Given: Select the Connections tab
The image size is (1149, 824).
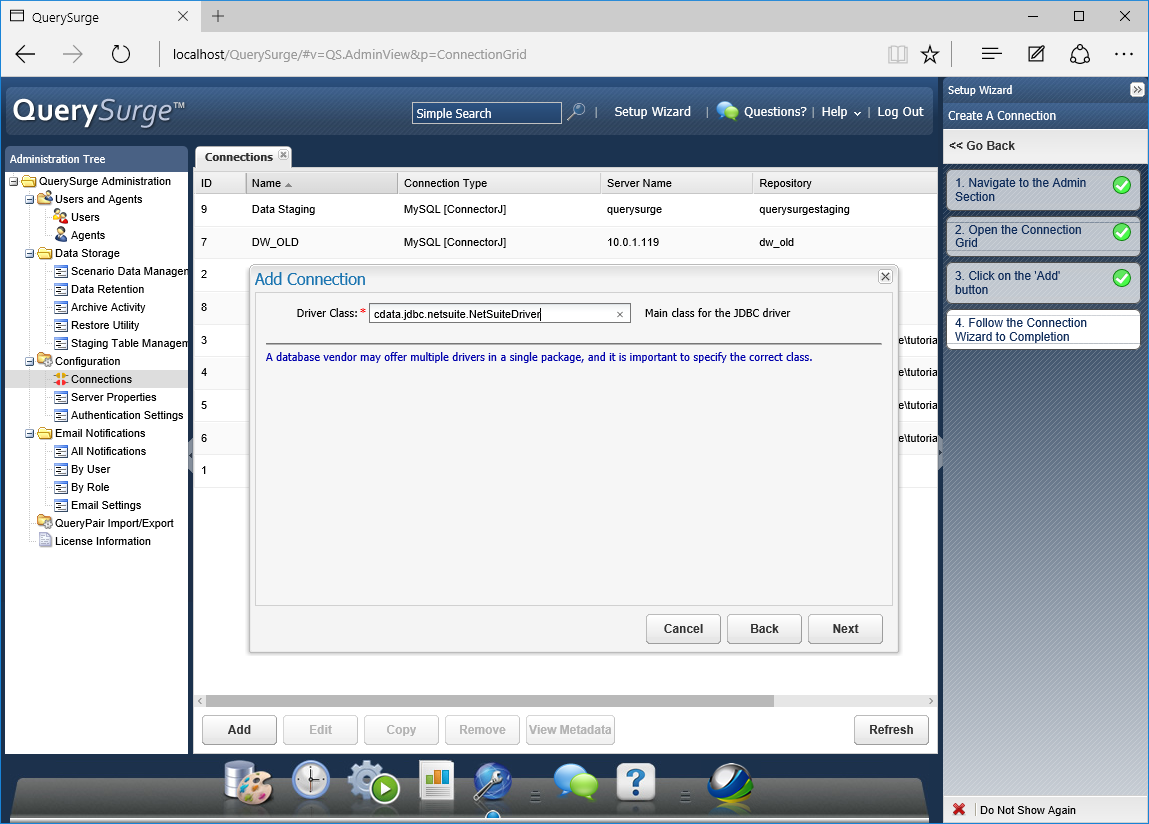Looking at the screenshot, I should click(x=239, y=157).
